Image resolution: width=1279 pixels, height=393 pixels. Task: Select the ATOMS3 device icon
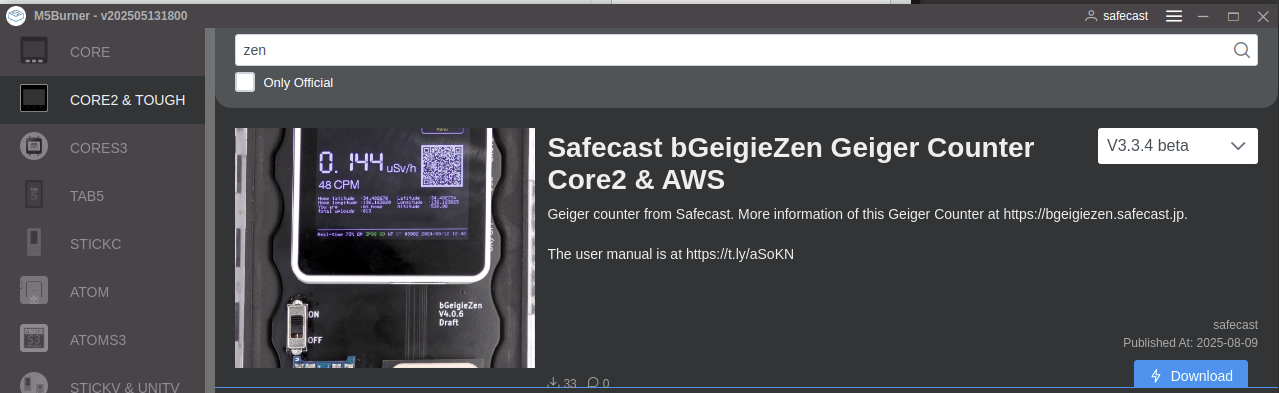point(34,339)
